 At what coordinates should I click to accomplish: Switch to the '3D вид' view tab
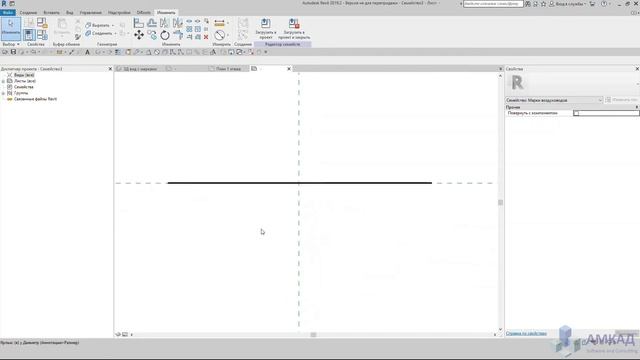point(139,69)
